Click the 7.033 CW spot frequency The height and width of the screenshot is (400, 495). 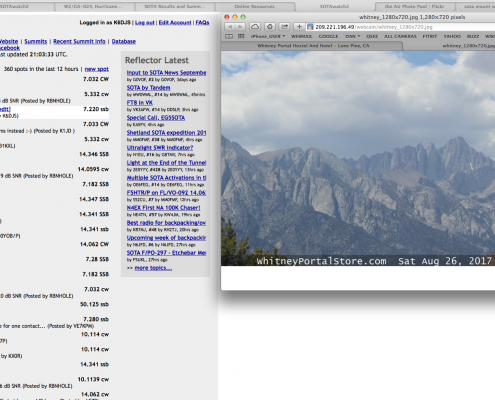(x=96, y=124)
